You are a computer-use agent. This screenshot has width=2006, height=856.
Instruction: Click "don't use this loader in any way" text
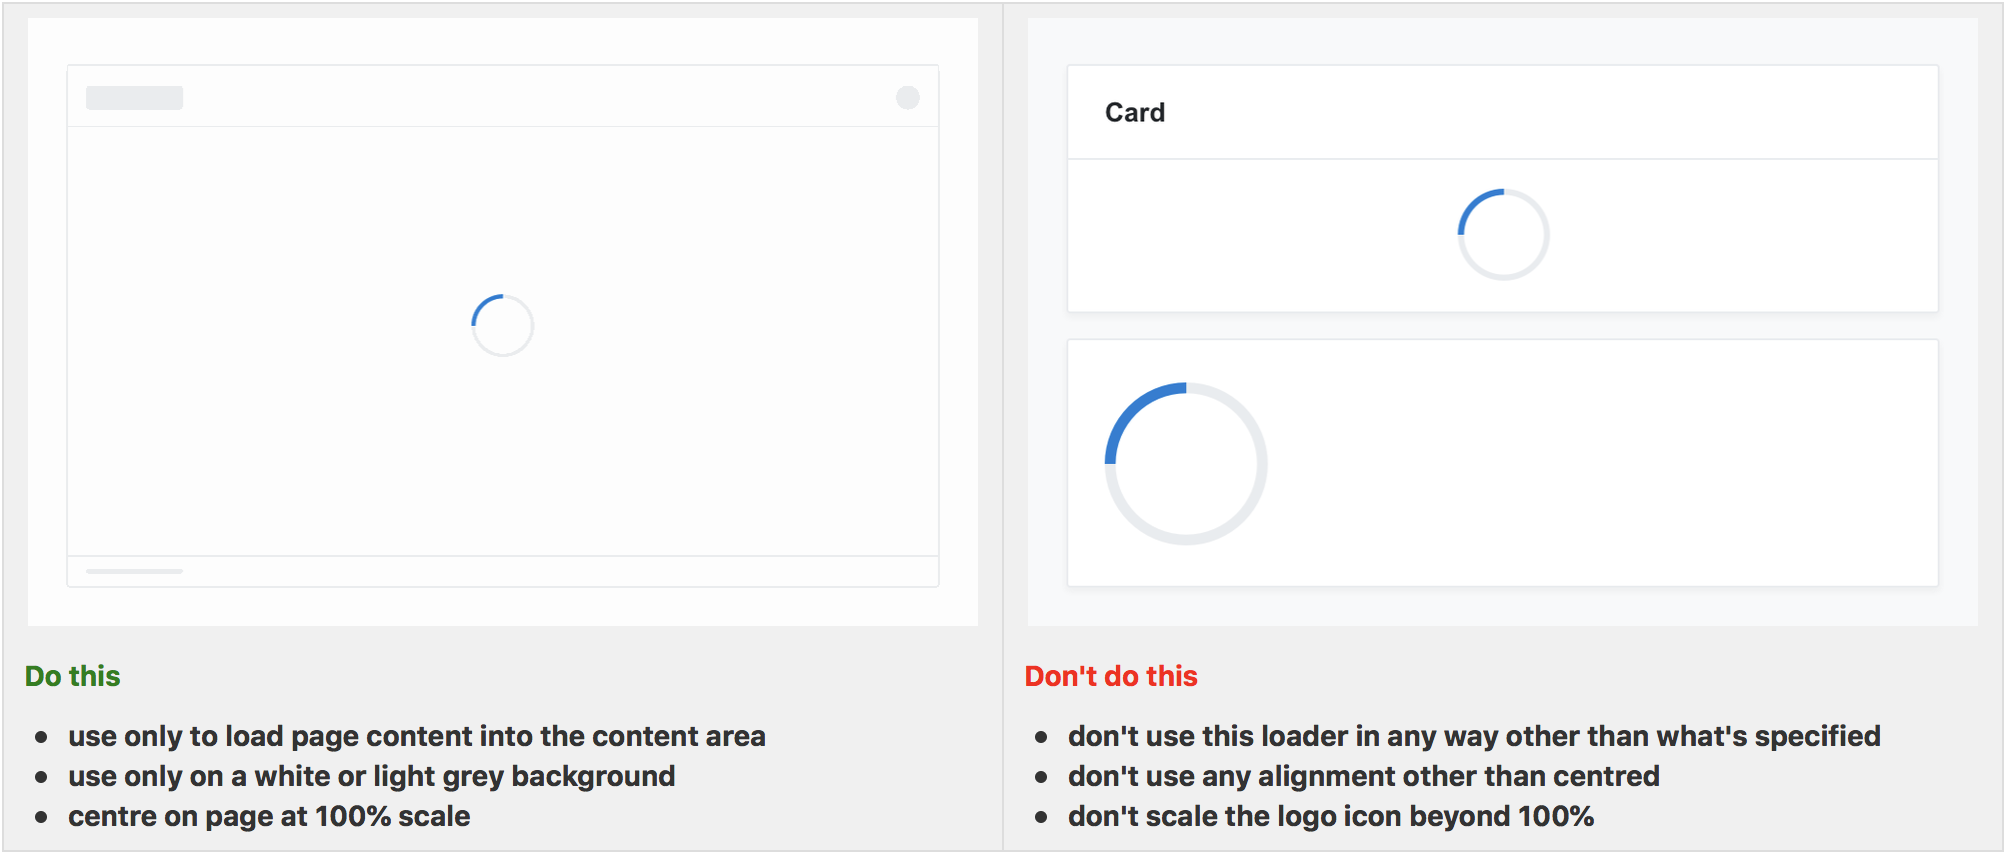pos(1473,736)
